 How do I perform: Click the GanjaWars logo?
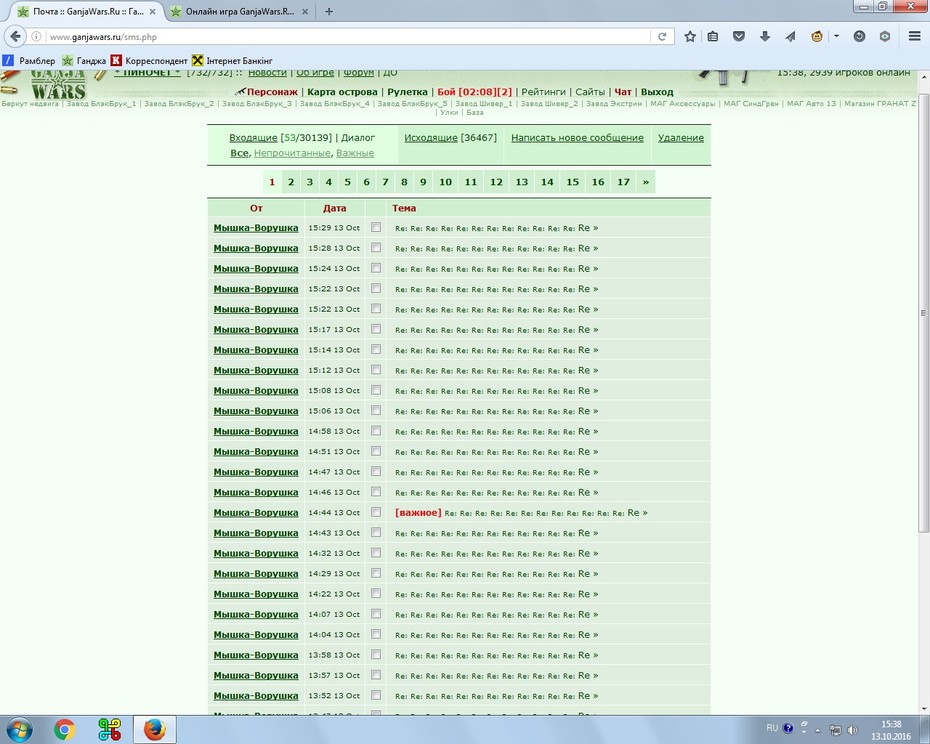pyautogui.click(x=58, y=85)
